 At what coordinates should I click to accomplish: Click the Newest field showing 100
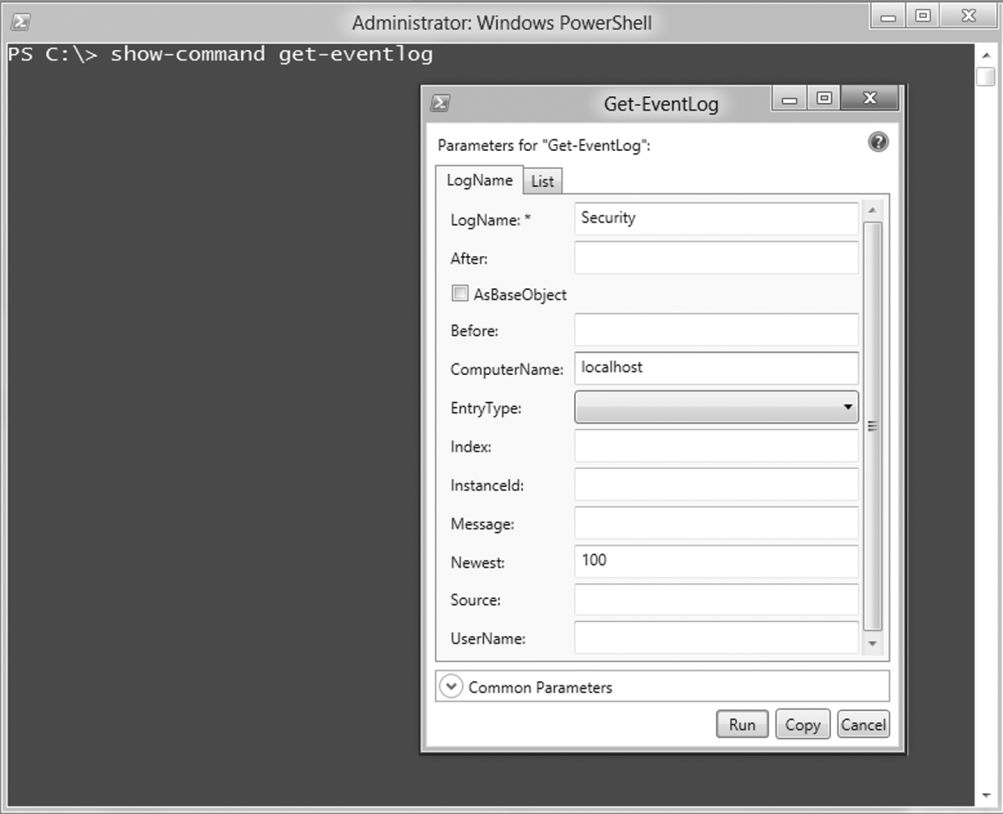pyautogui.click(x=716, y=561)
